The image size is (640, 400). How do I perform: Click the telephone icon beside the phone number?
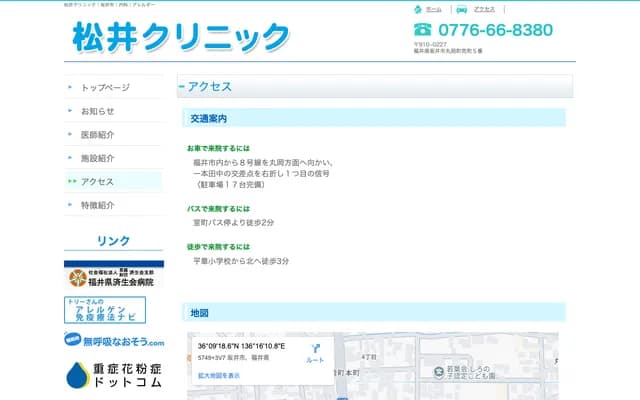(423, 30)
